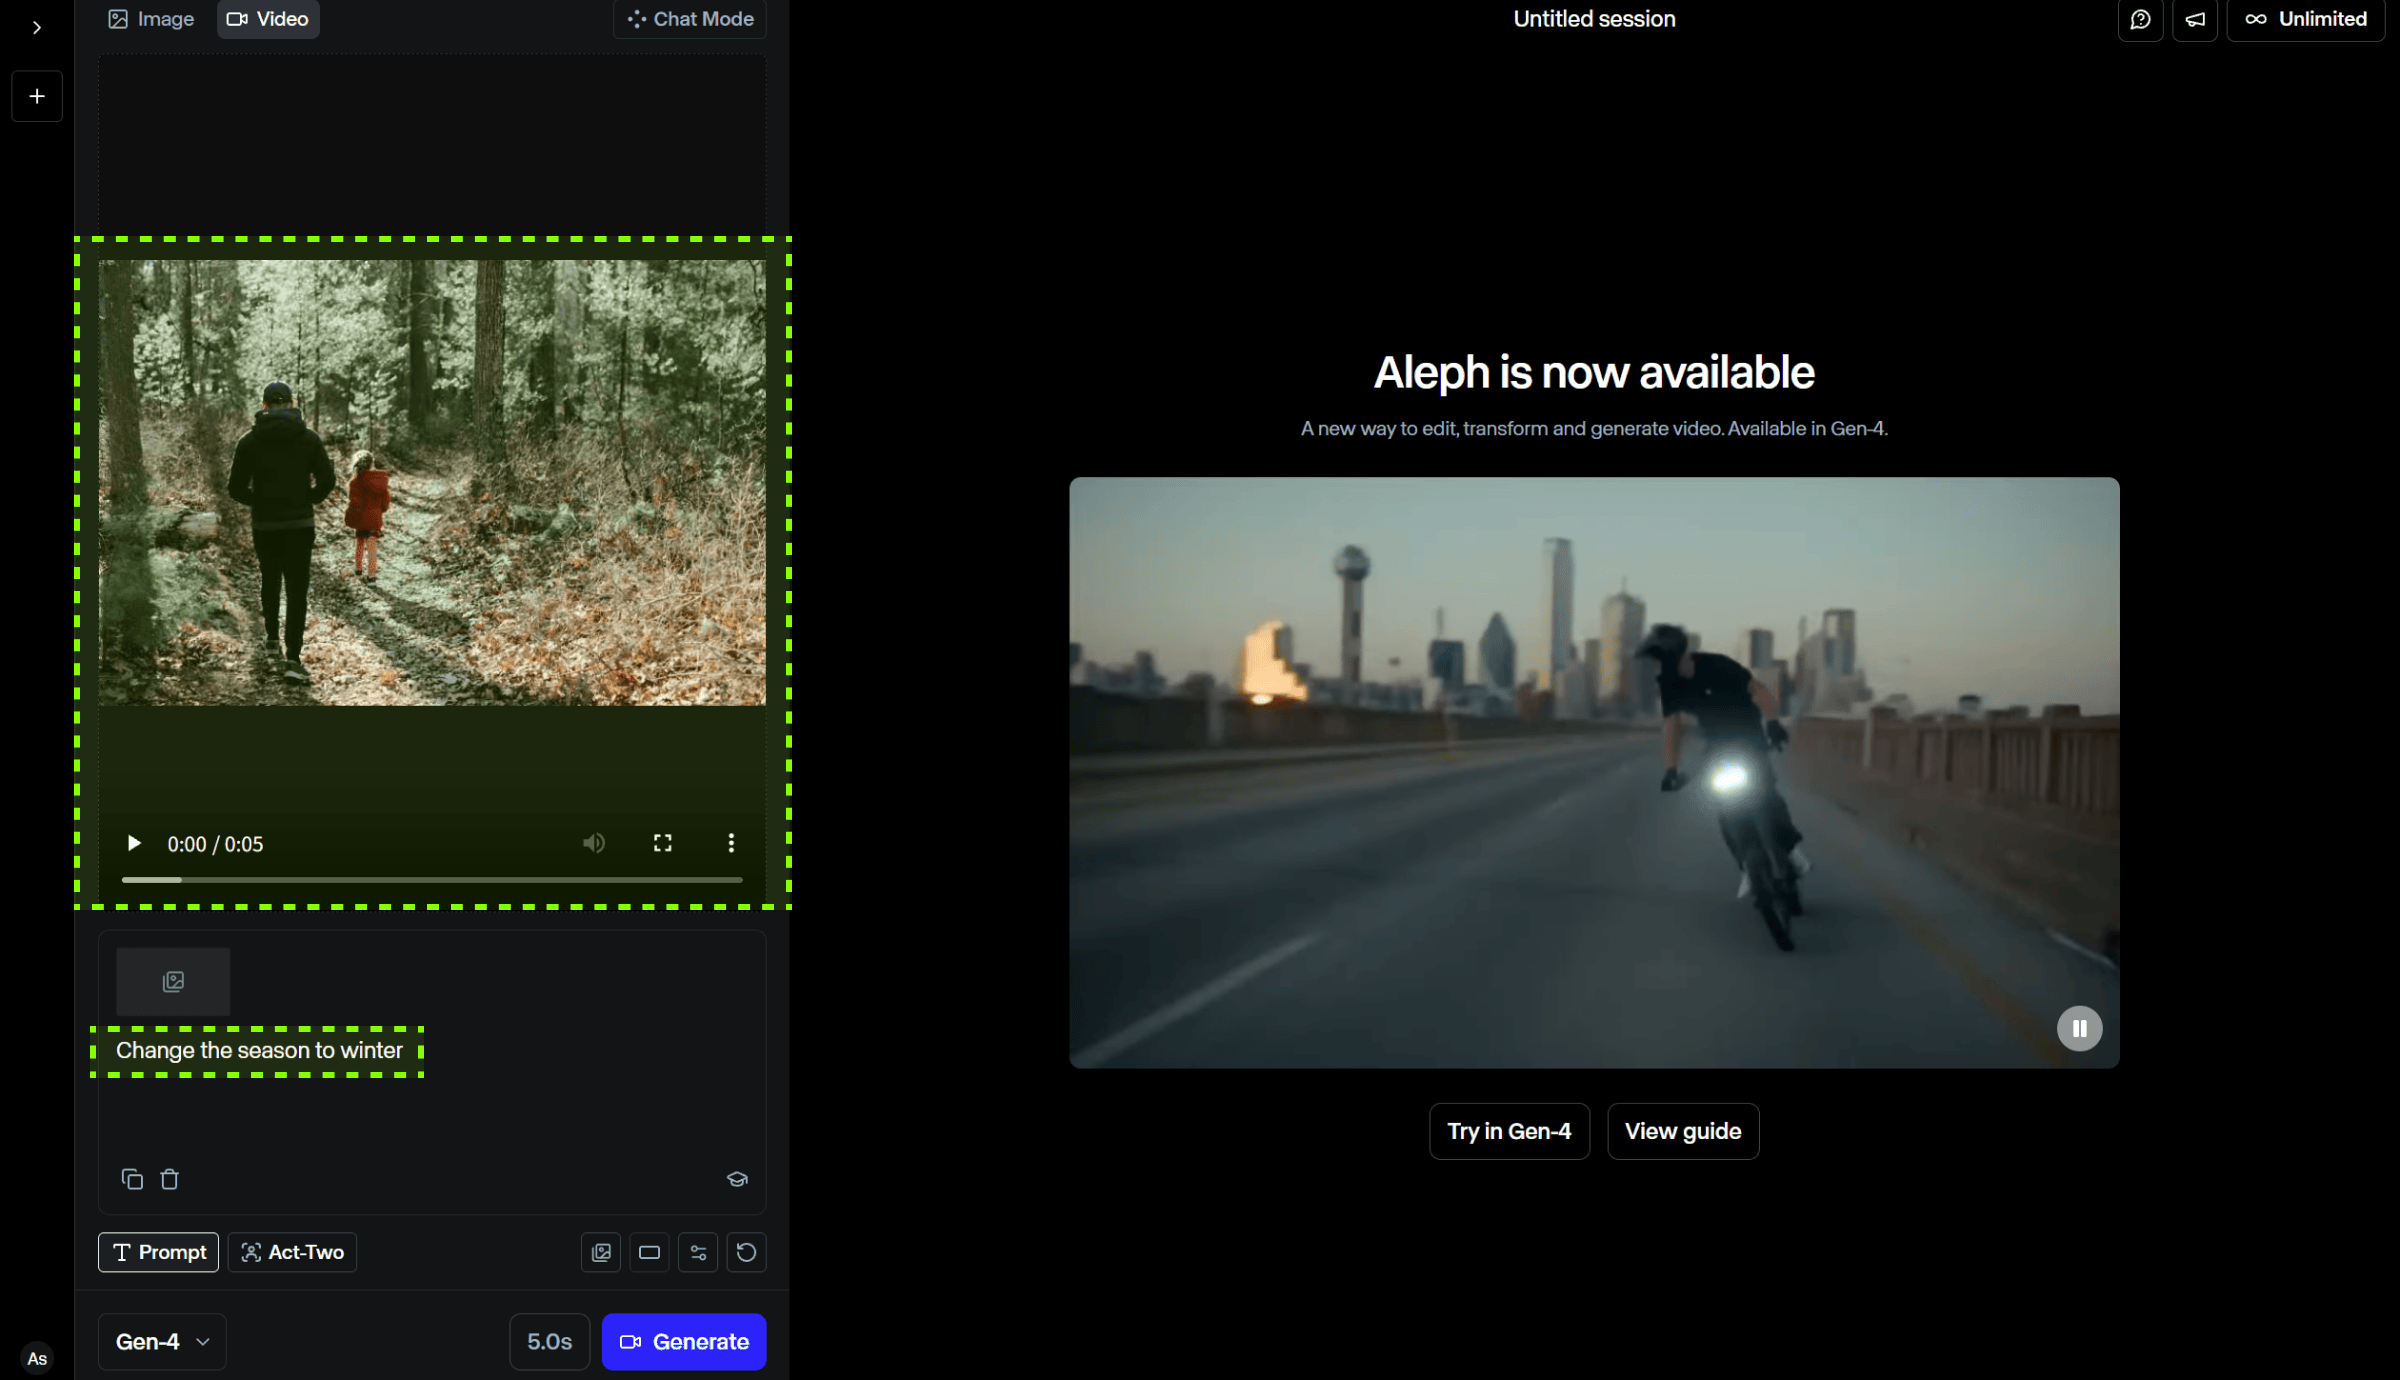Copy the prompt text
The width and height of the screenshot is (2400, 1380).
tap(132, 1179)
